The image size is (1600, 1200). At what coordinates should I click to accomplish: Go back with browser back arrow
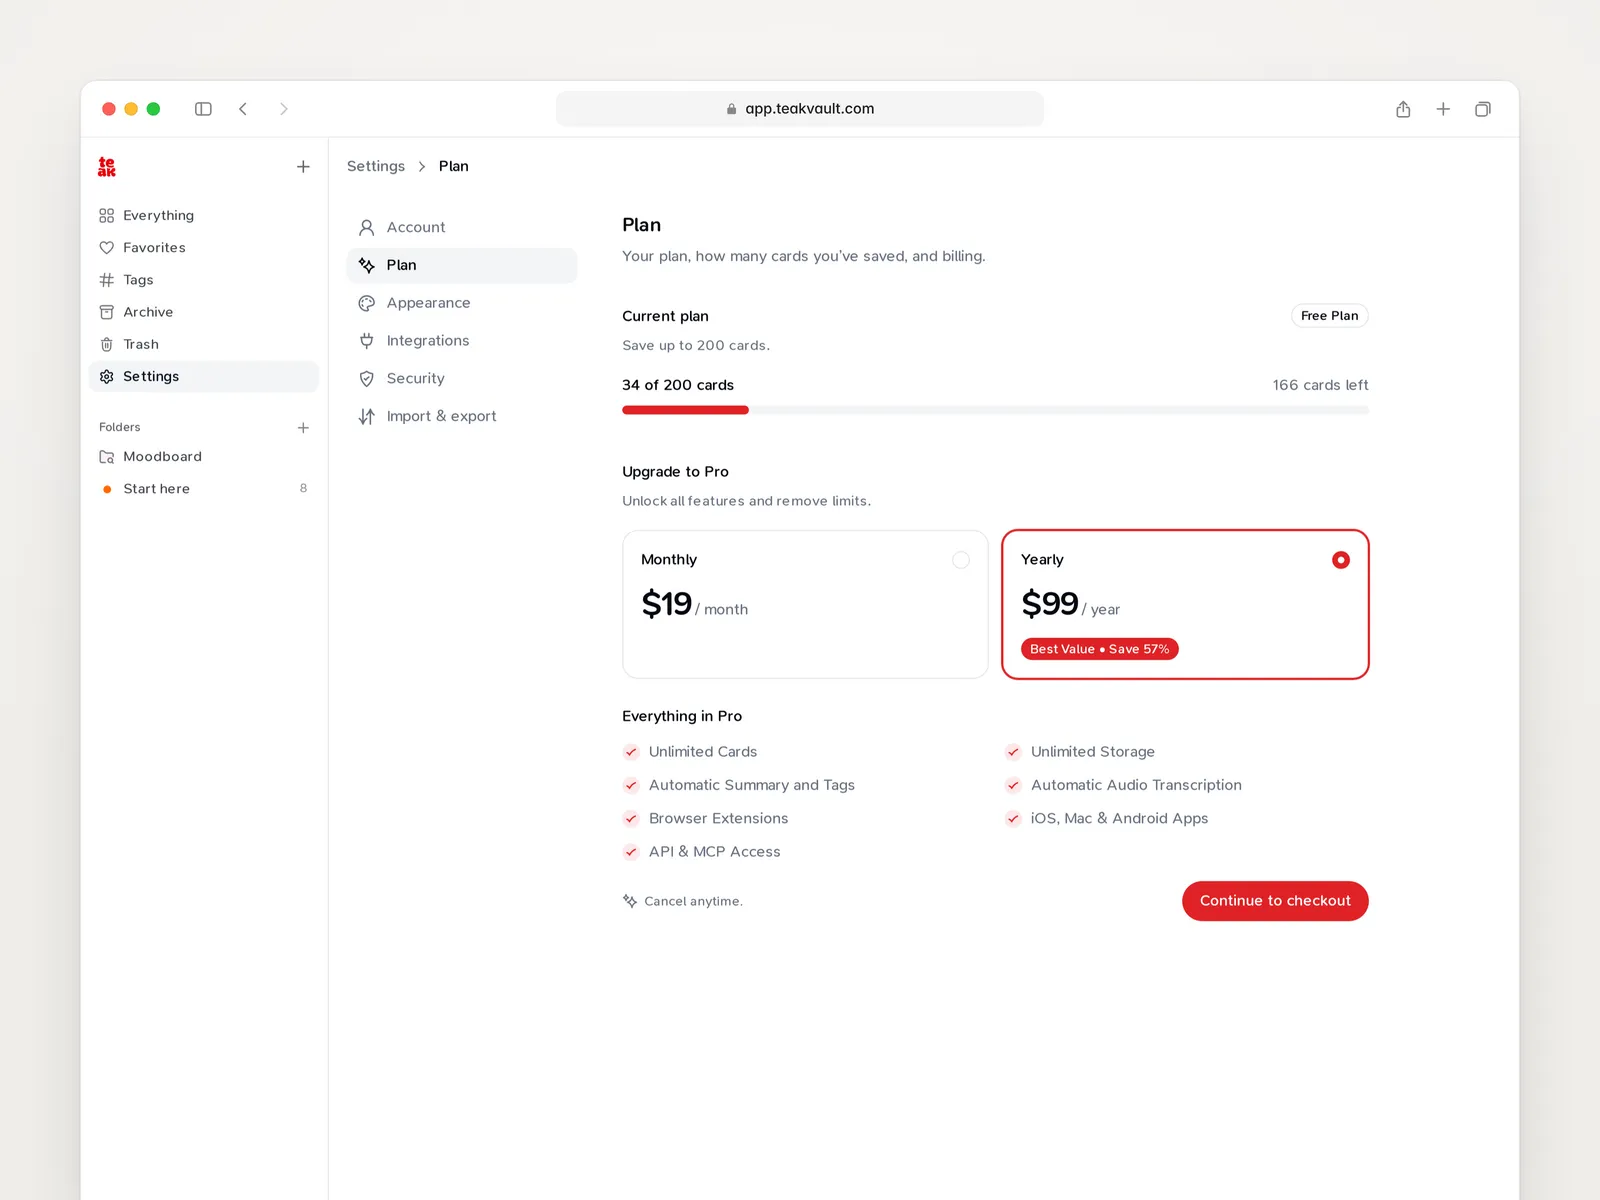point(243,109)
